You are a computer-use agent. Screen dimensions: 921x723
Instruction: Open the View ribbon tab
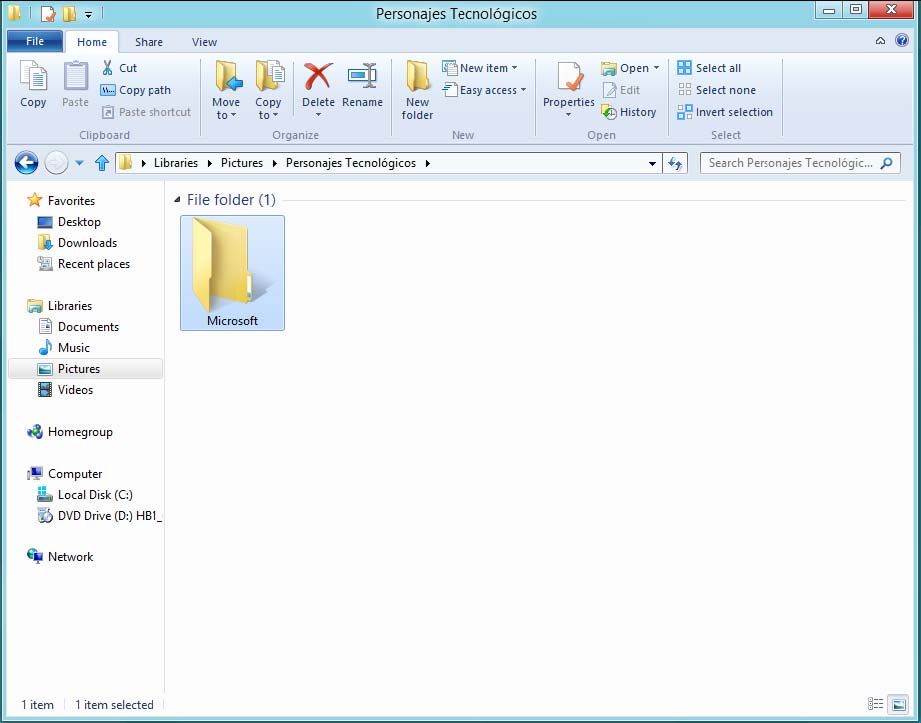pos(204,42)
